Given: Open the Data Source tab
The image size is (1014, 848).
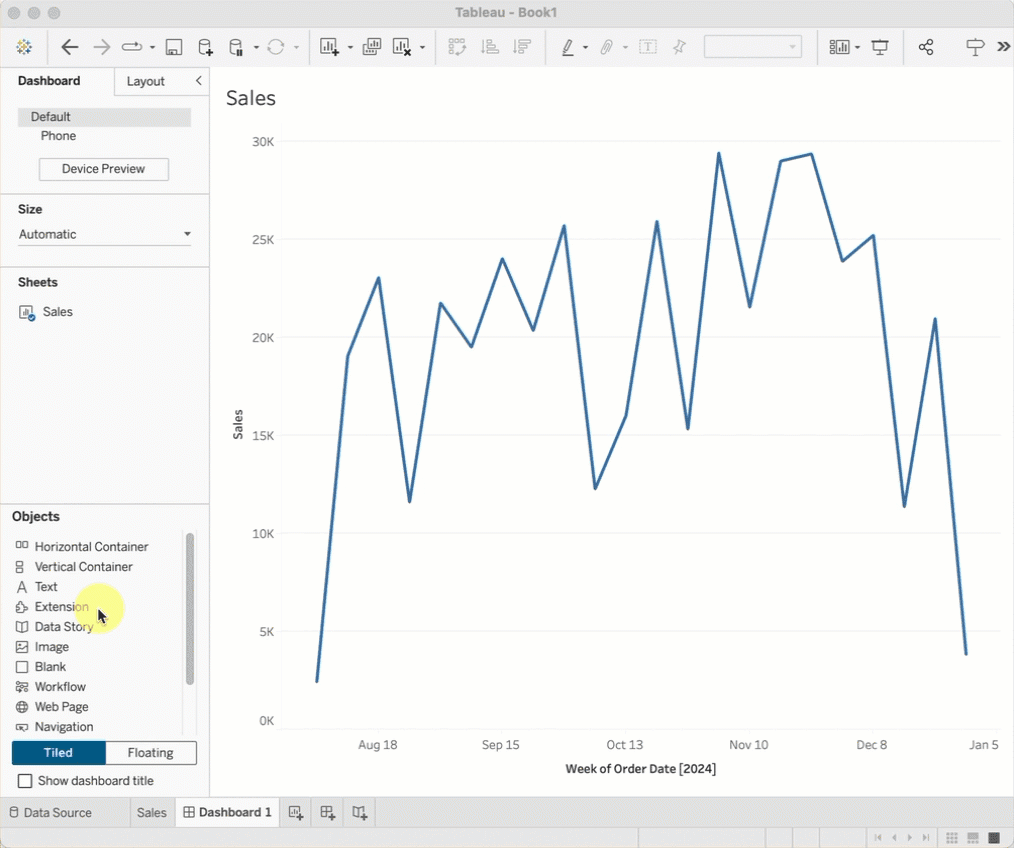Looking at the screenshot, I should 50,812.
